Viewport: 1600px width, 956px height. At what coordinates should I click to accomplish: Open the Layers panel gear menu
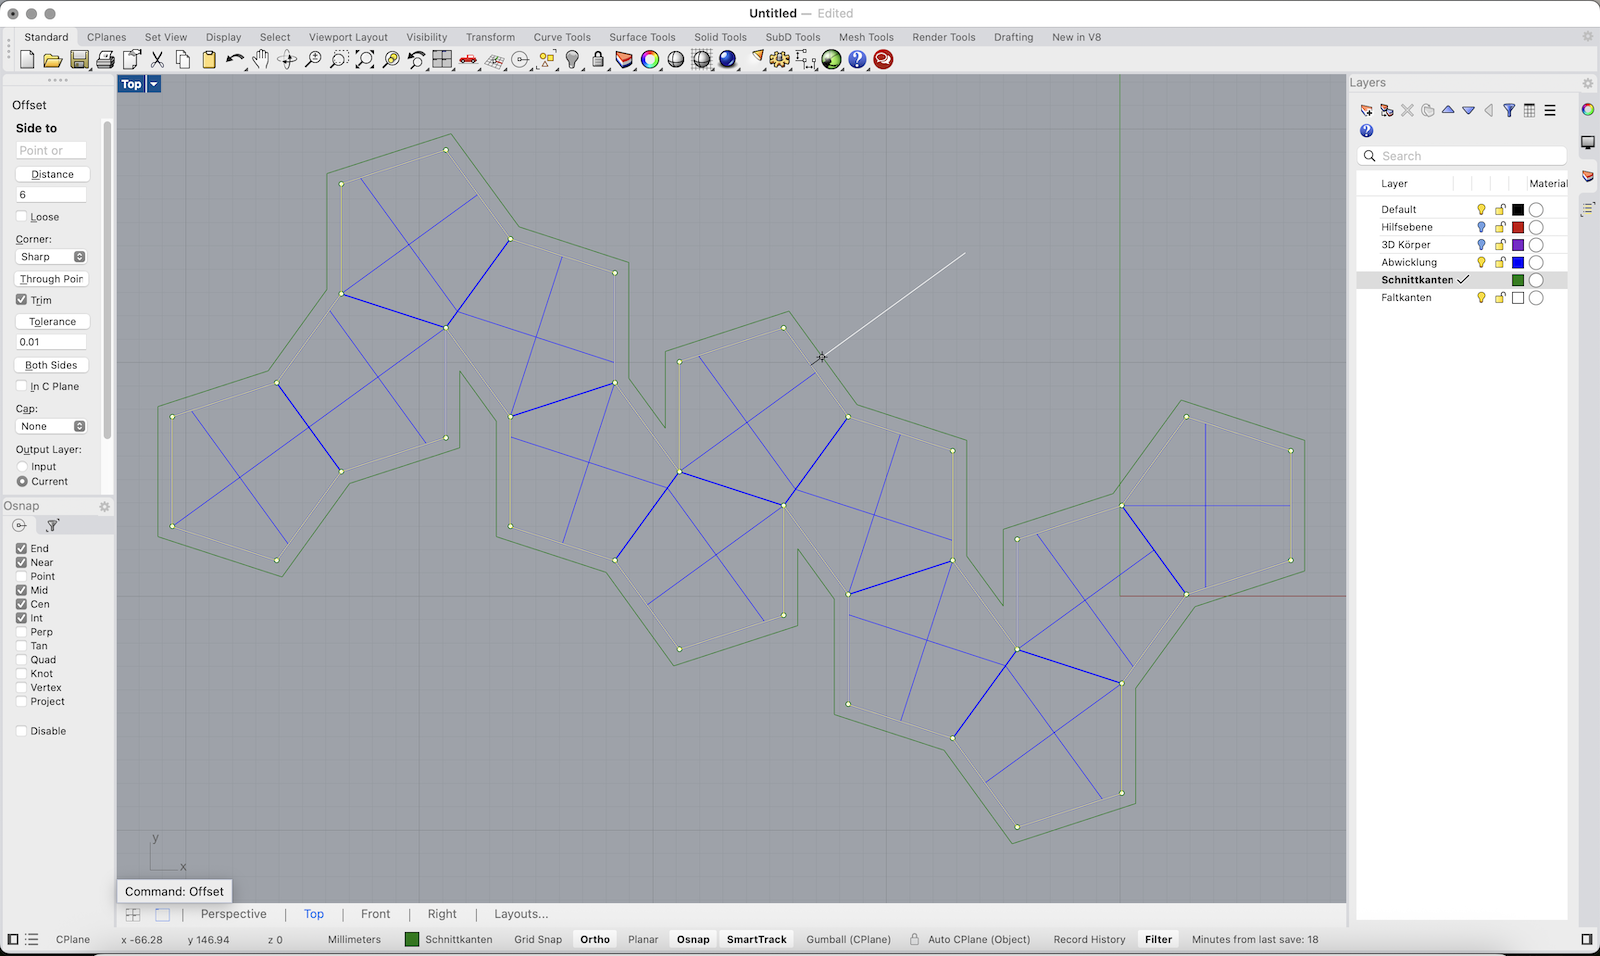[x=1587, y=83]
